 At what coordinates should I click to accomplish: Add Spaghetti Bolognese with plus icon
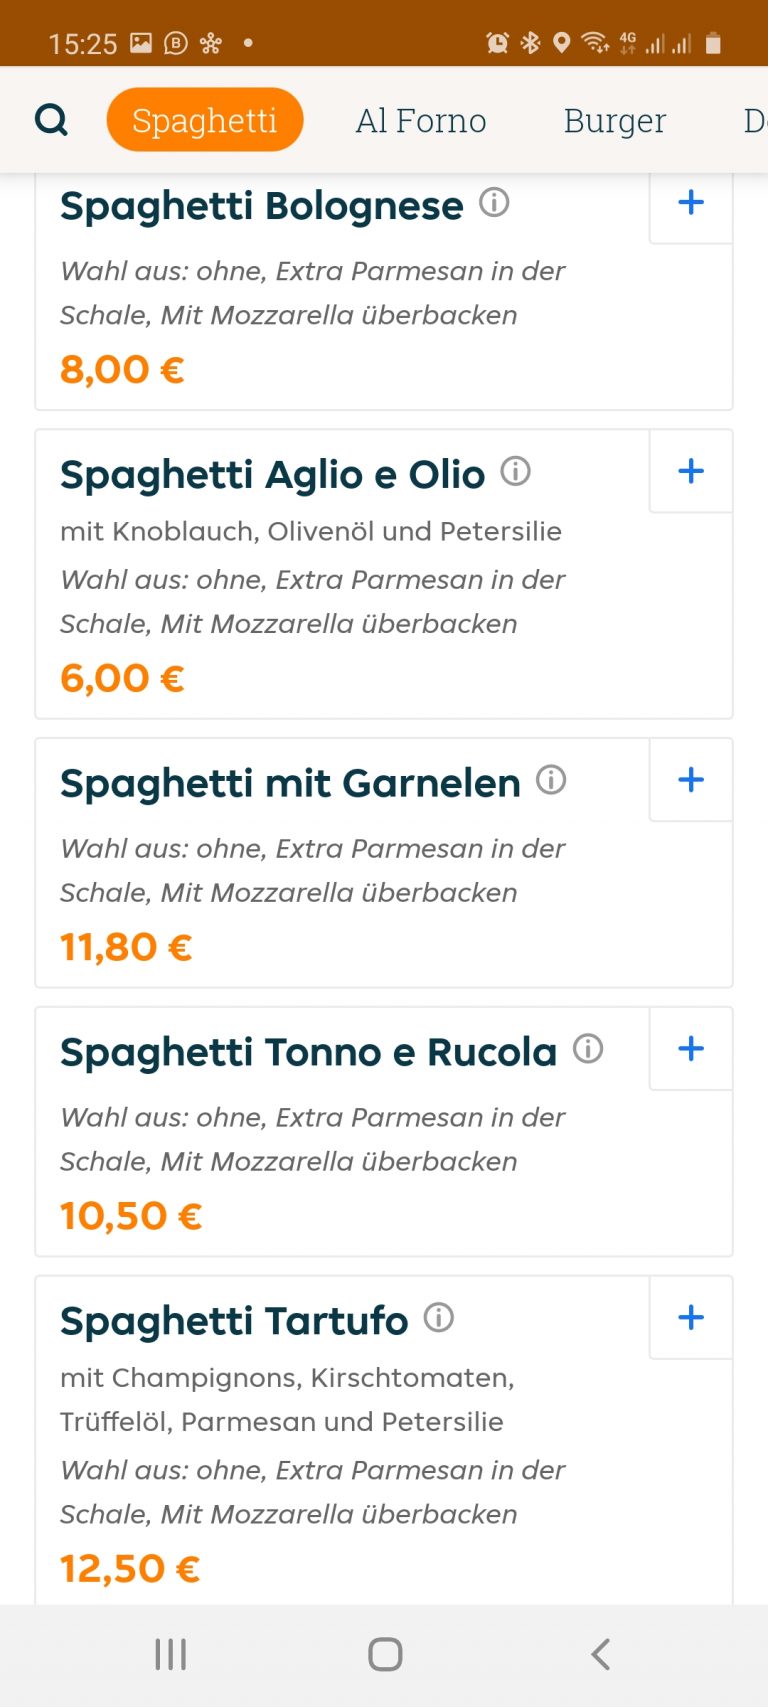point(691,203)
